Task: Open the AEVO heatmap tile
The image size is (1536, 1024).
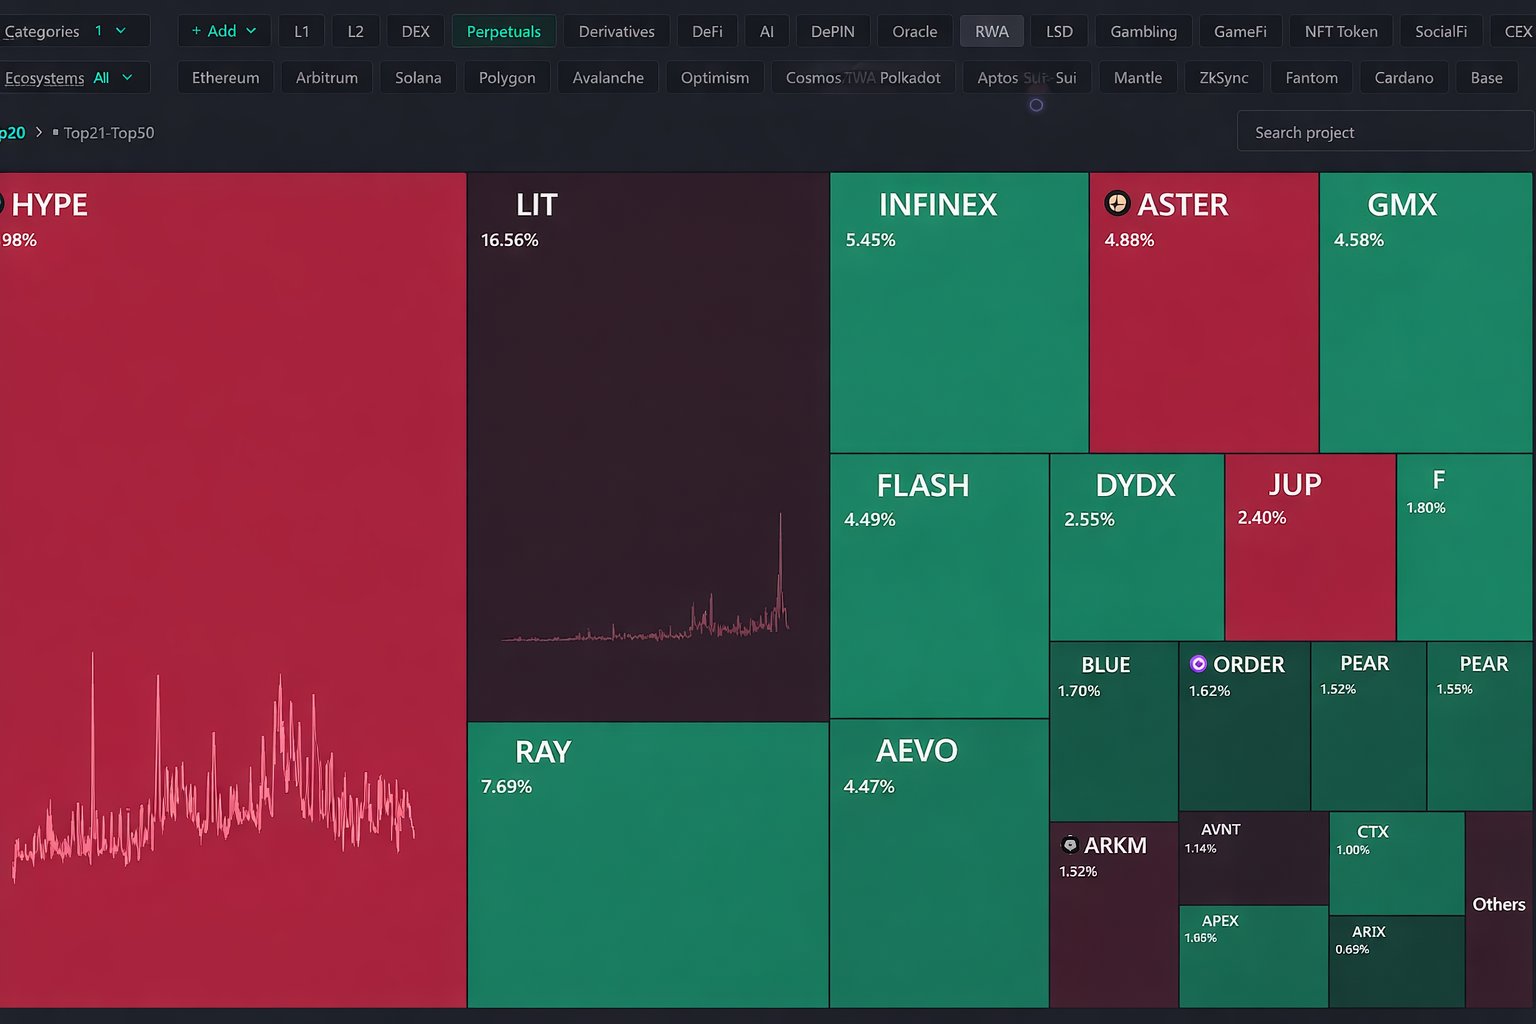Action: (x=939, y=863)
